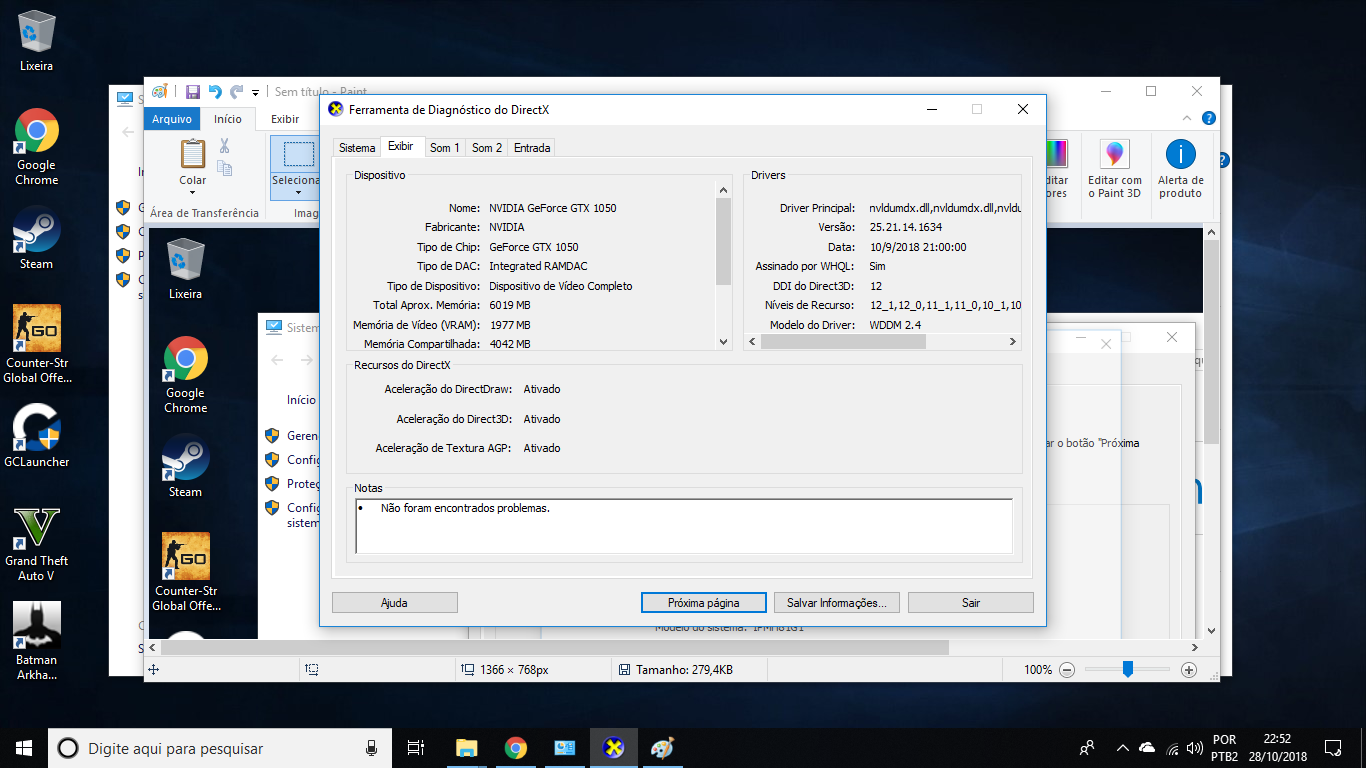
Task: Click the taskbar search box
Action: (221, 748)
